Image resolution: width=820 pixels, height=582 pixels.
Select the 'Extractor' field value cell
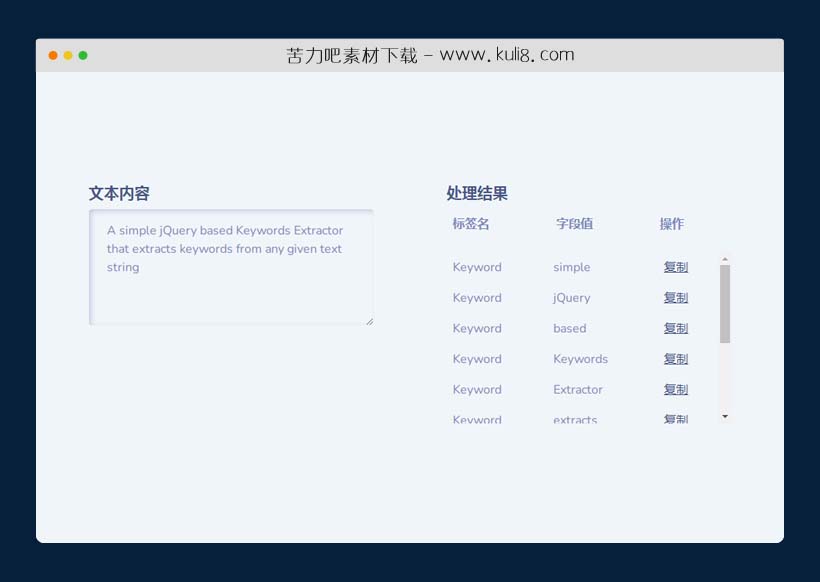(578, 390)
